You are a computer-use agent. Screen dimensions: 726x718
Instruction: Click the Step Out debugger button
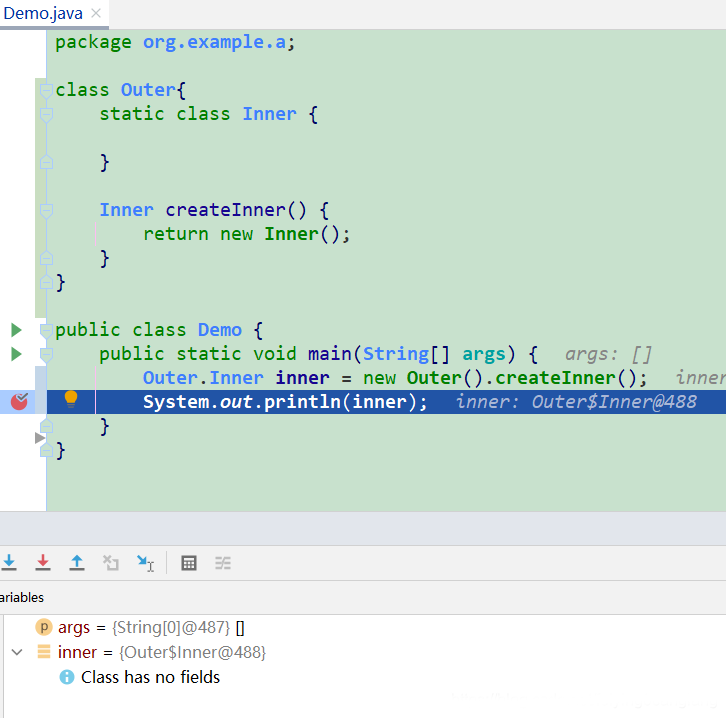click(x=77, y=562)
